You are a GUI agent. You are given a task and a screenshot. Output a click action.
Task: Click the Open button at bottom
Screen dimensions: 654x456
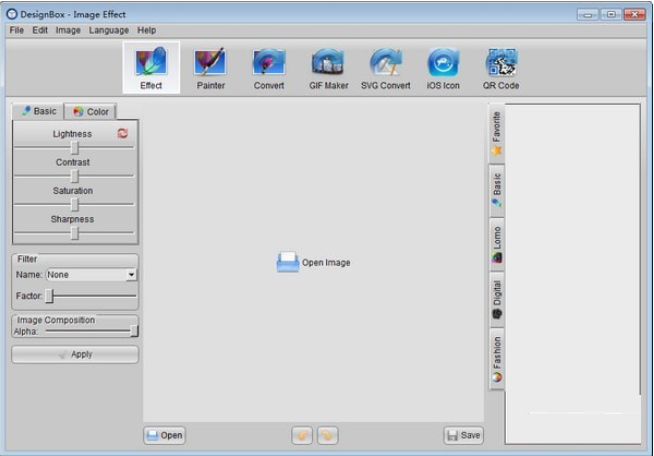(165, 436)
